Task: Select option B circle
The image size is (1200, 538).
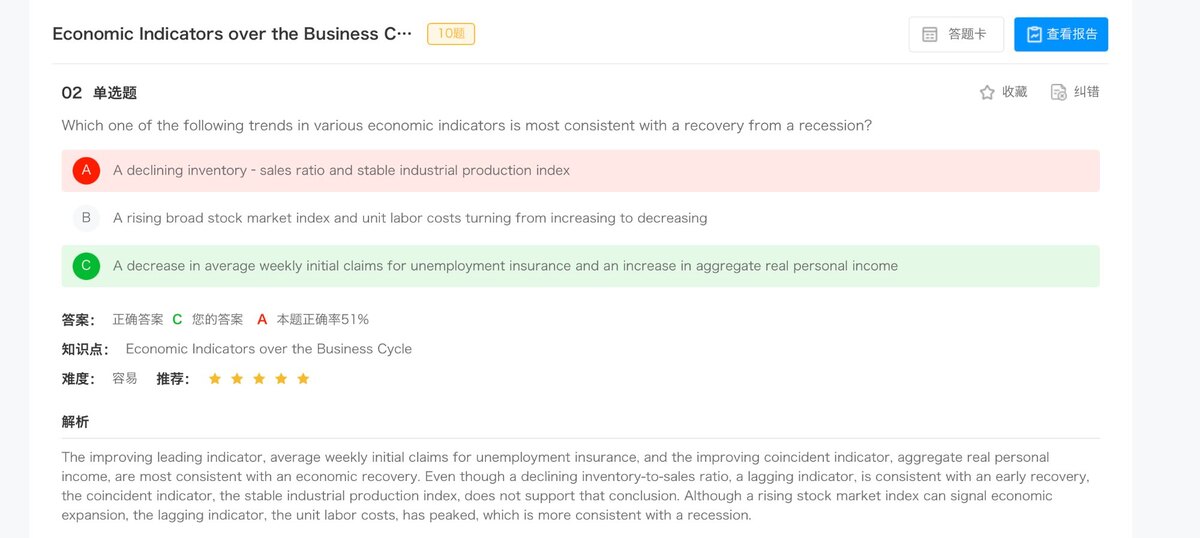Action: click(x=86, y=218)
